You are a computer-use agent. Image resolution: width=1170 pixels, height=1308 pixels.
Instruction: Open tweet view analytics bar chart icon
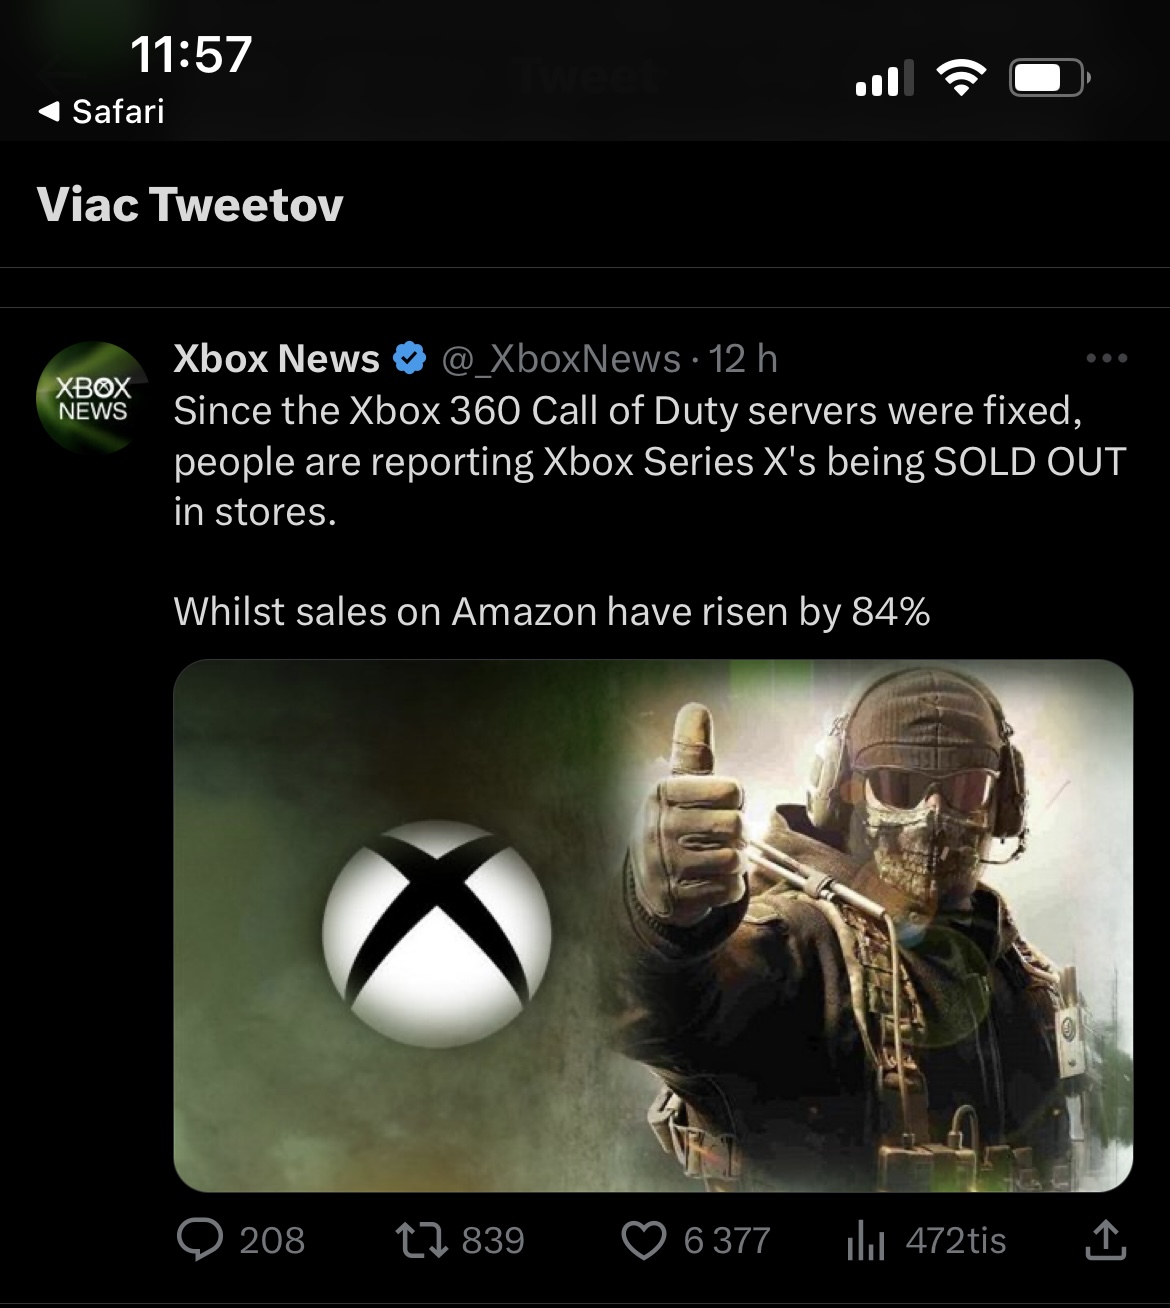(x=865, y=1241)
